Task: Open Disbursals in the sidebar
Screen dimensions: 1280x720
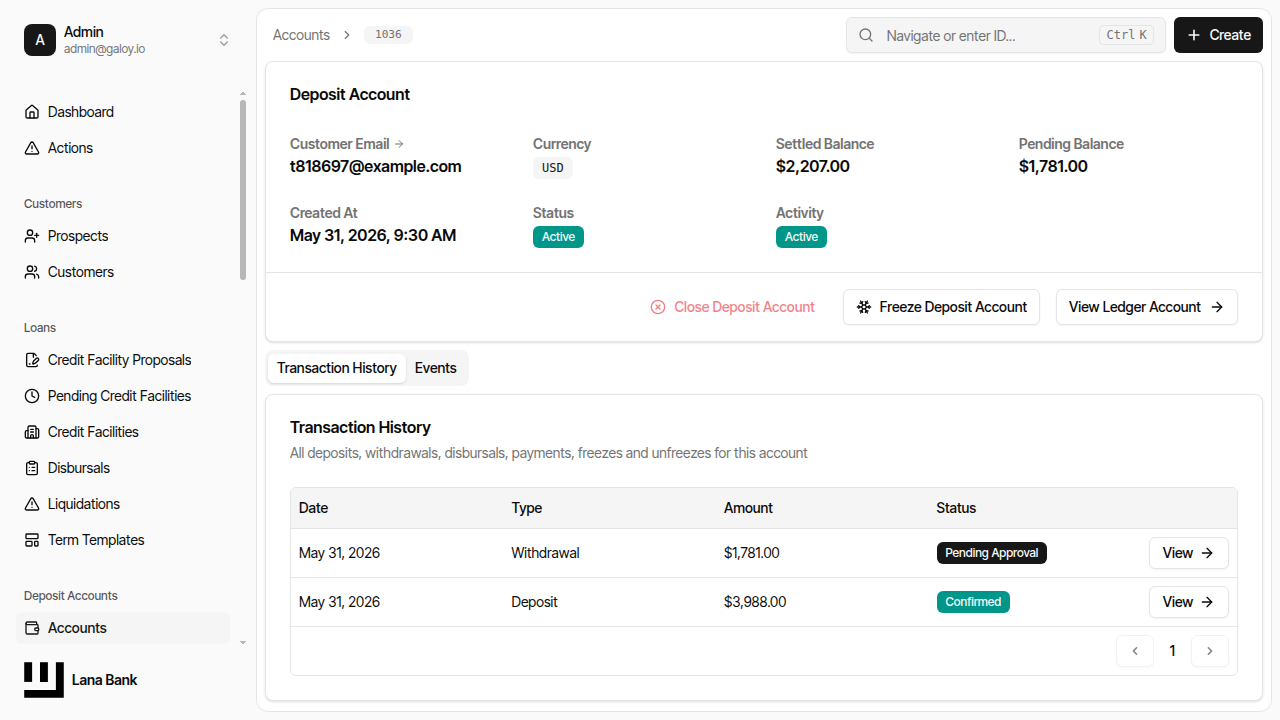Action: pos(124,468)
